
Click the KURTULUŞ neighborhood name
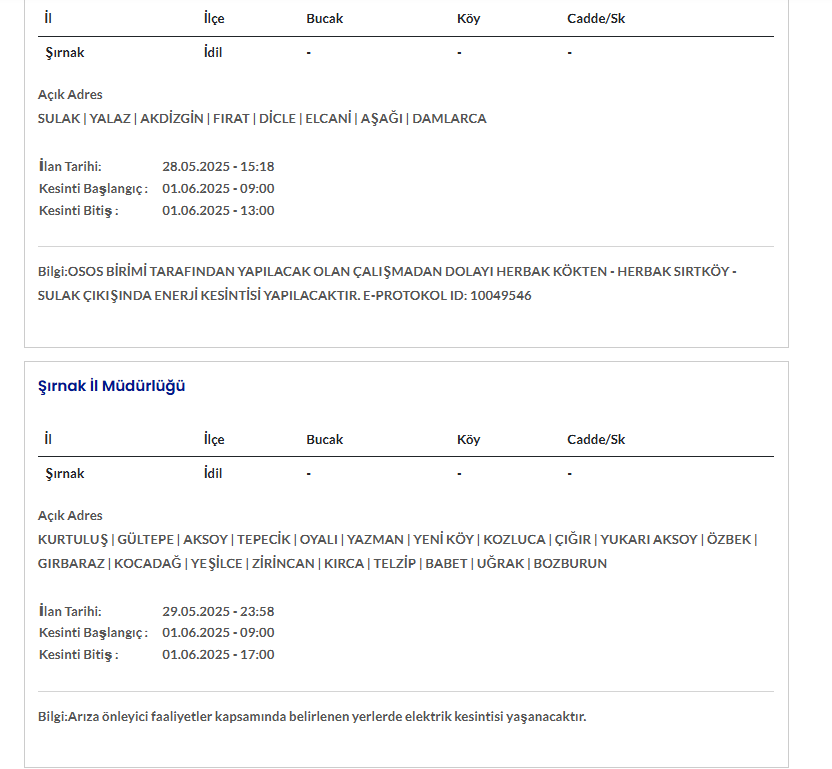pyautogui.click(x=72, y=539)
